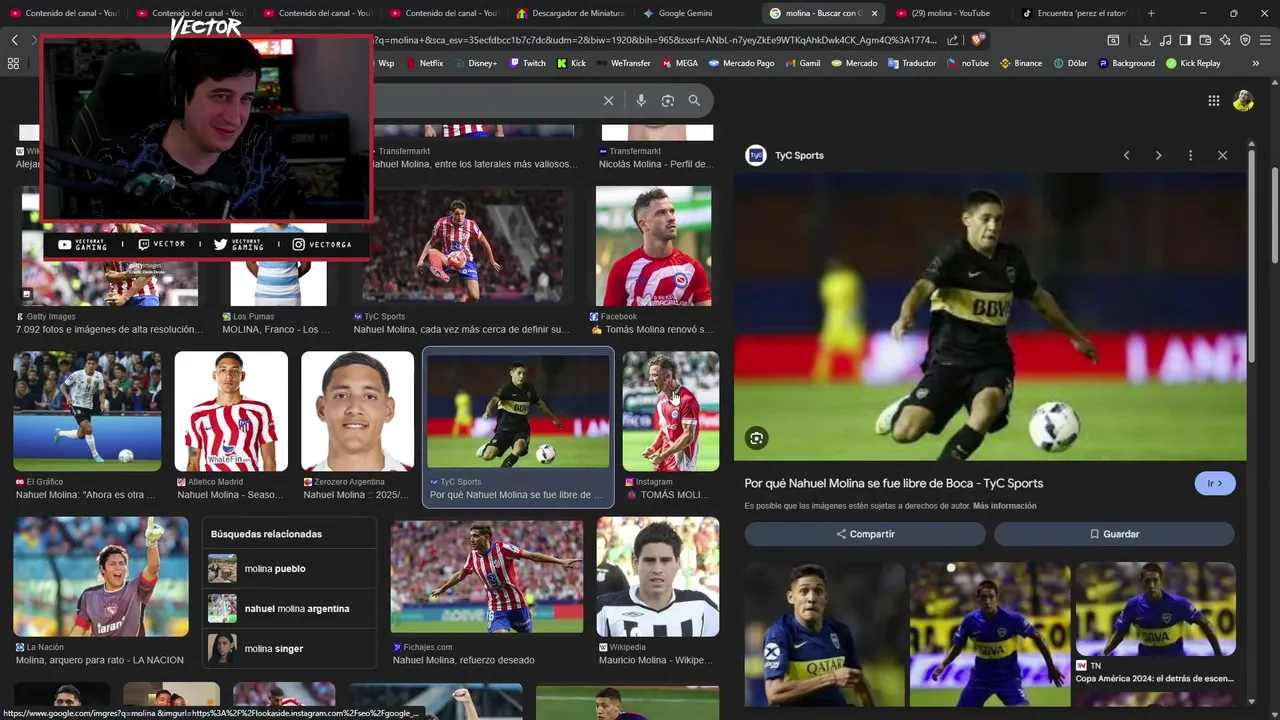
Task: Switch to the Descargador de Miniatura tab
Action: click(570, 13)
